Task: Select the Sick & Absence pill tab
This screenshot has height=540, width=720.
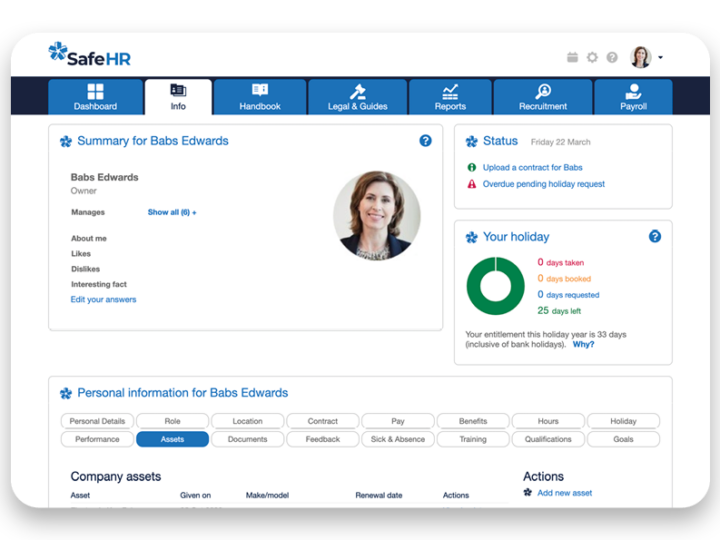Action: (398, 439)
